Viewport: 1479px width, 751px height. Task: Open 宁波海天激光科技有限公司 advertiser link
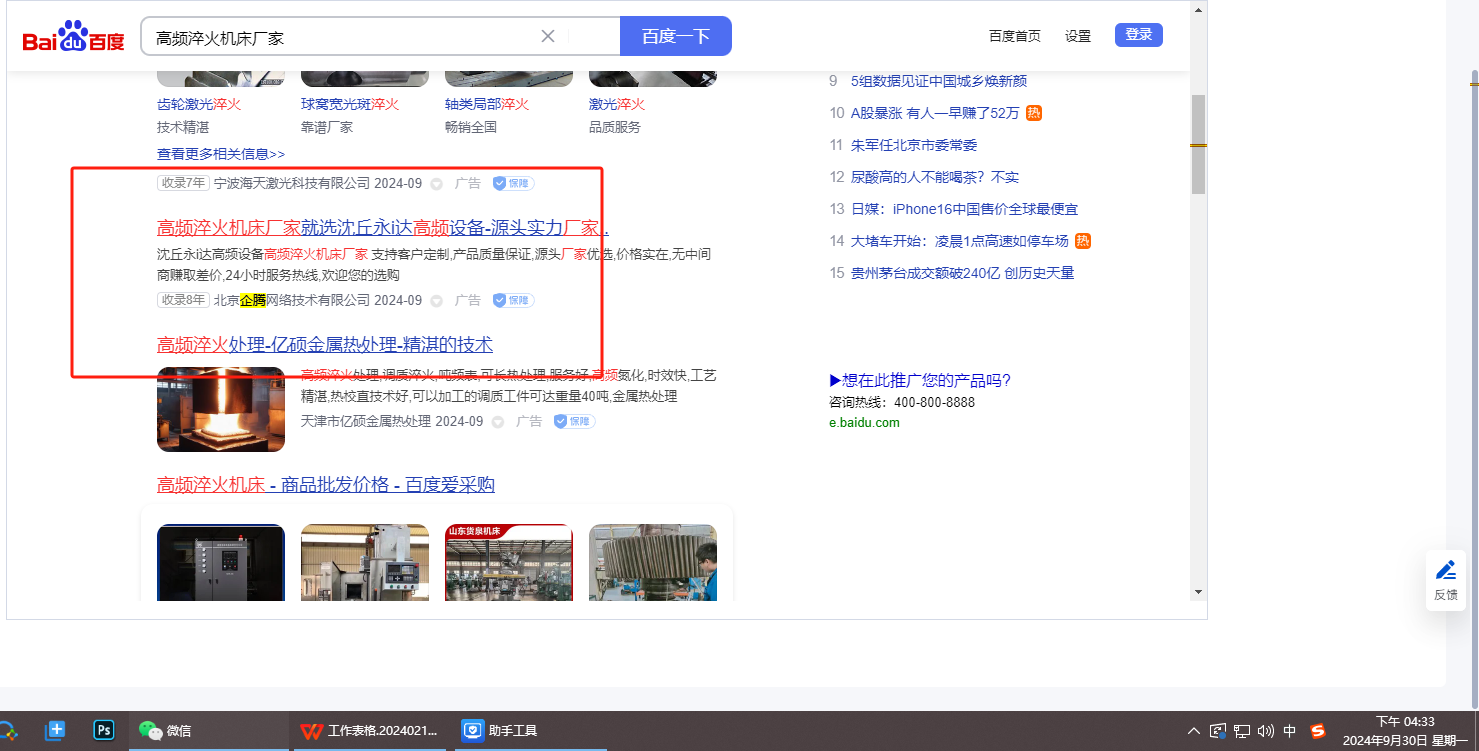tap(292, 183)
